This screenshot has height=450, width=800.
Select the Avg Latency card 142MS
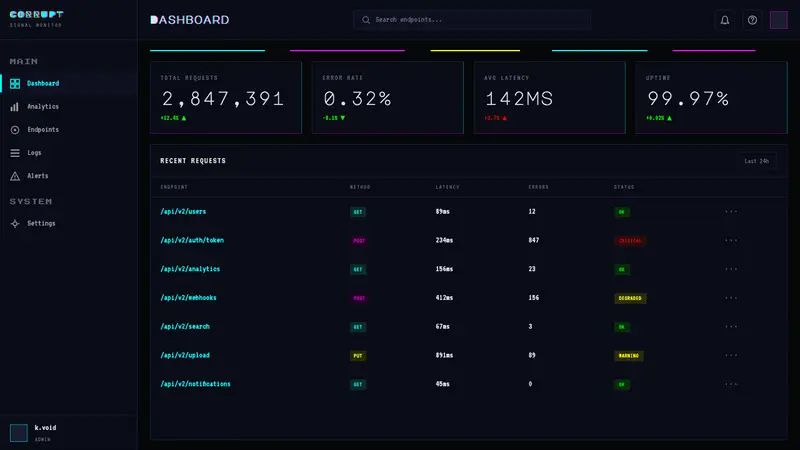[549, 97]
